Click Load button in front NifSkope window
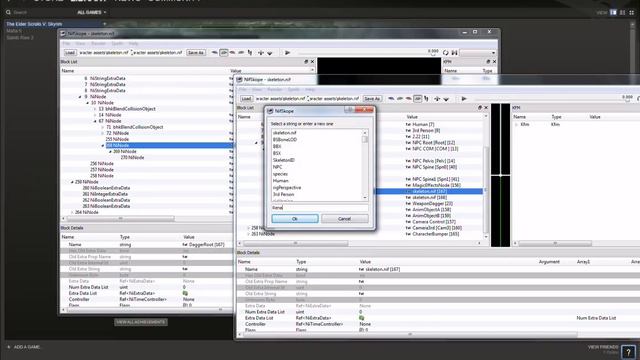 pyautogui.click(x=246, y=99)
